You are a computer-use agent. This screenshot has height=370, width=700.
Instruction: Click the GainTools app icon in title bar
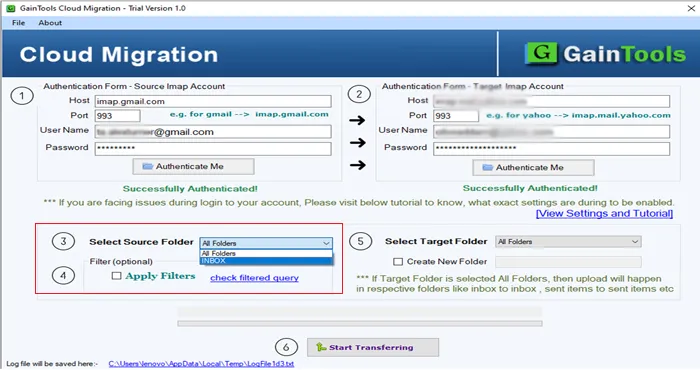10,8
